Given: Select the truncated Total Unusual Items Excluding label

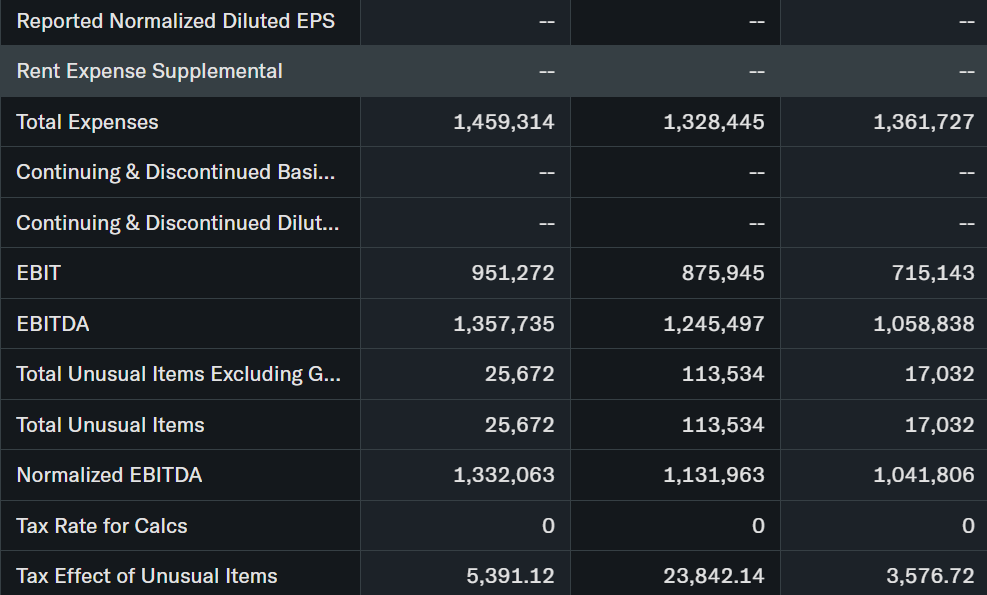Looking at the screenshot, I should [x=178, y=374].
